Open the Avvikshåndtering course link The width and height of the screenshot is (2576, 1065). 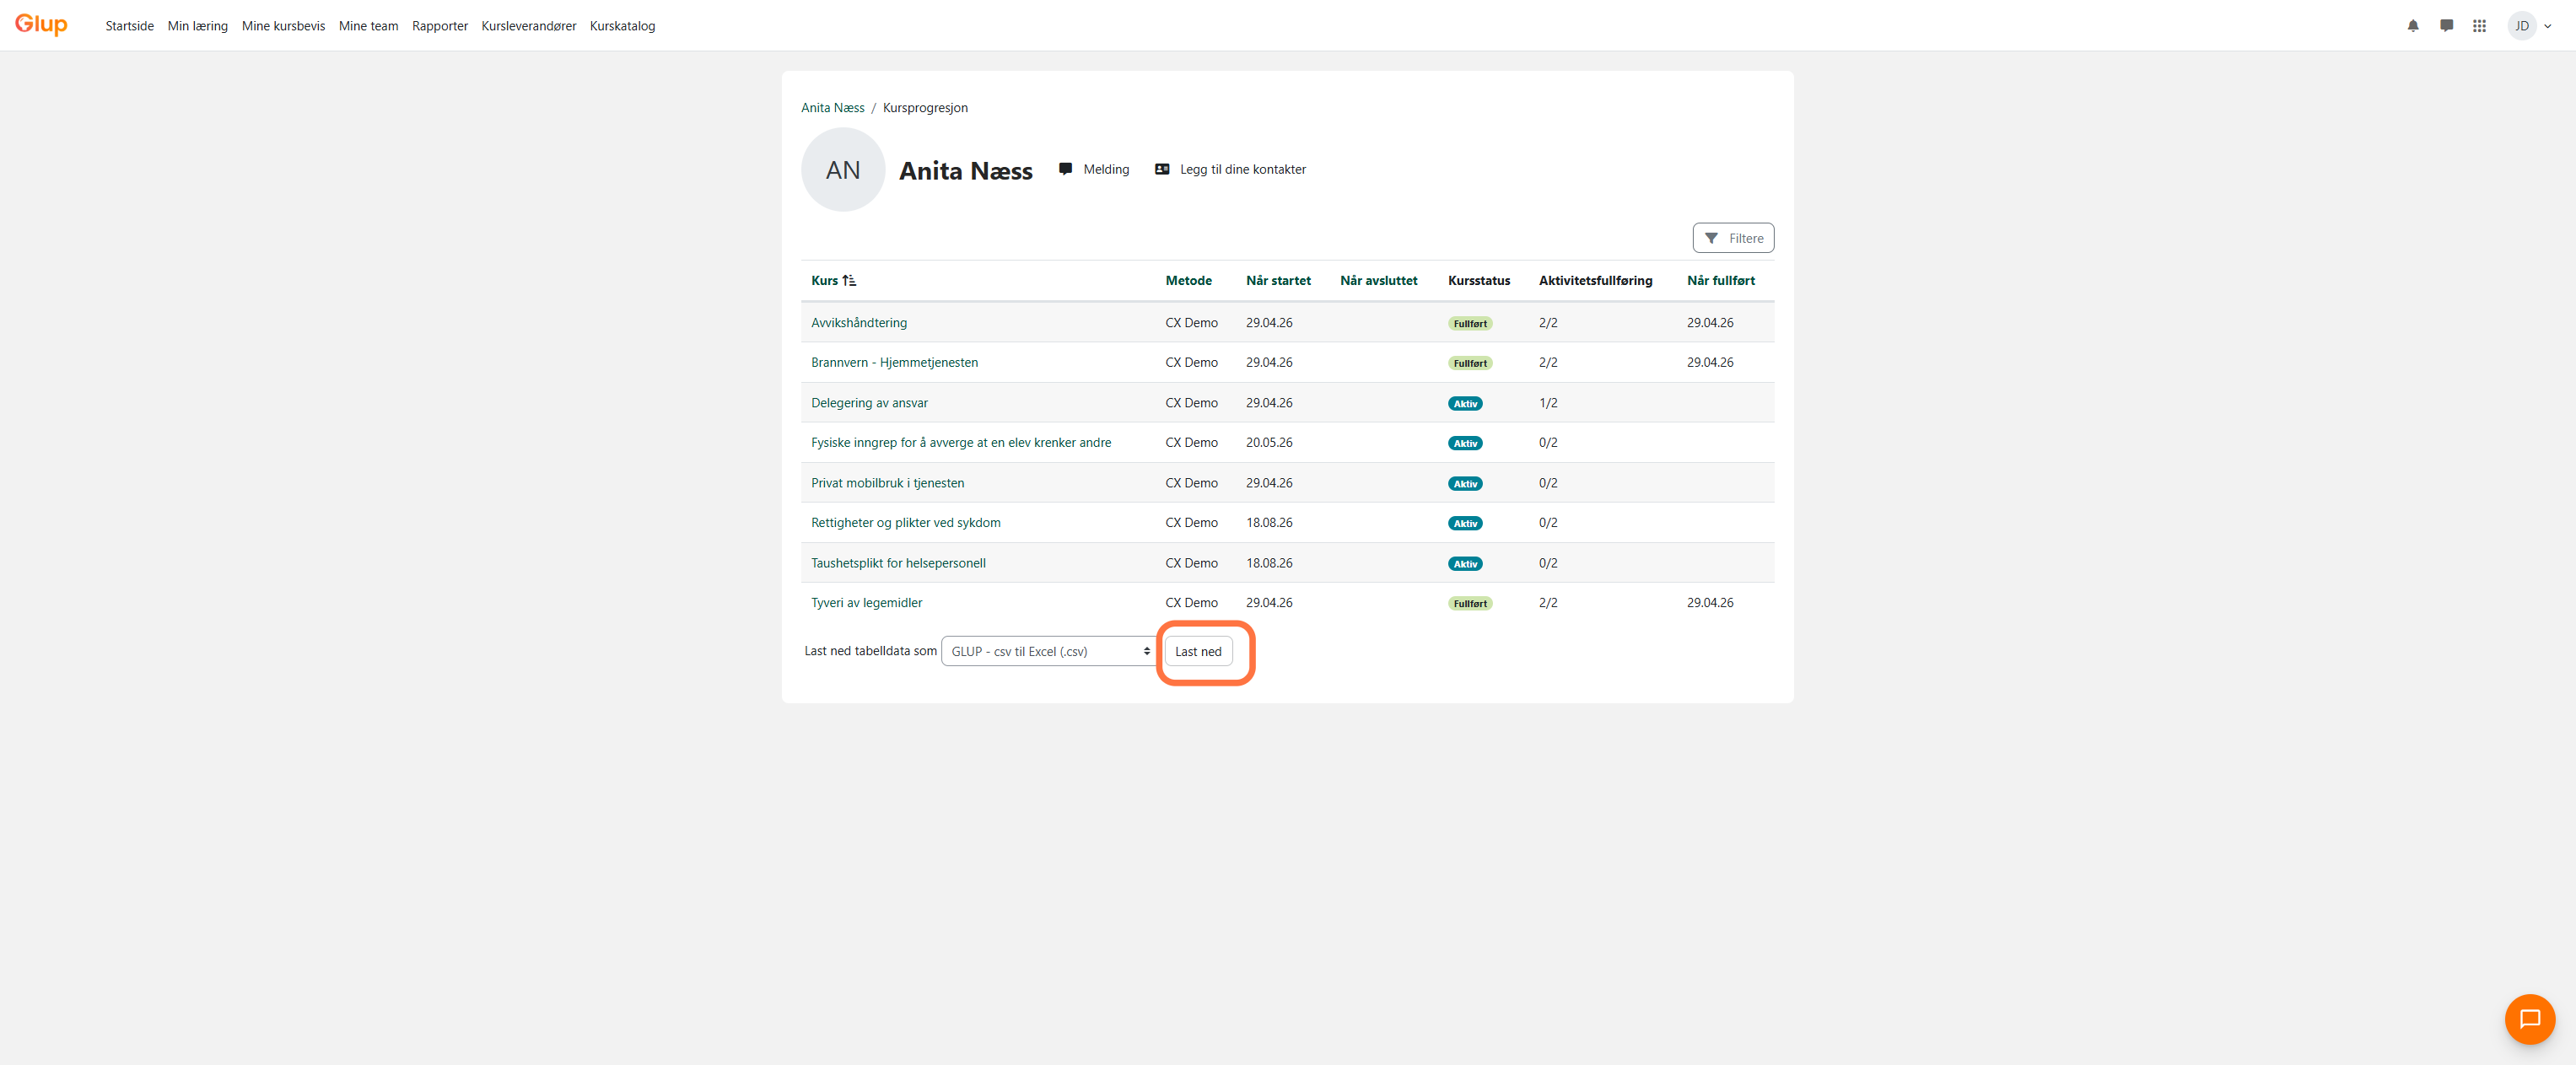point(859,323)
